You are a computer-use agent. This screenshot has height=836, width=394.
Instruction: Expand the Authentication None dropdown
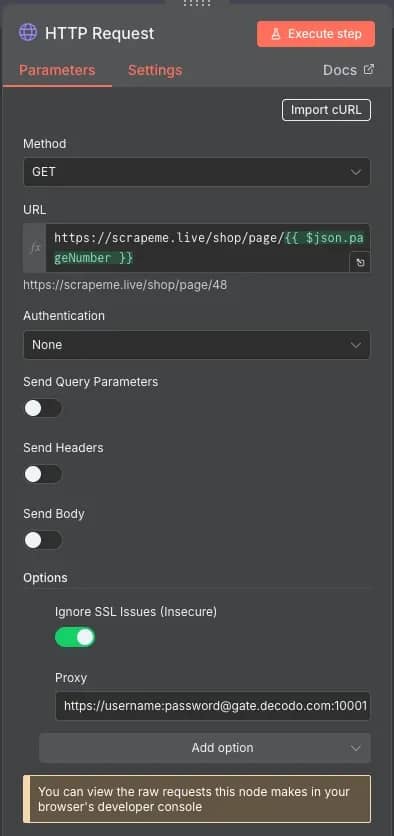coord(197,345)
